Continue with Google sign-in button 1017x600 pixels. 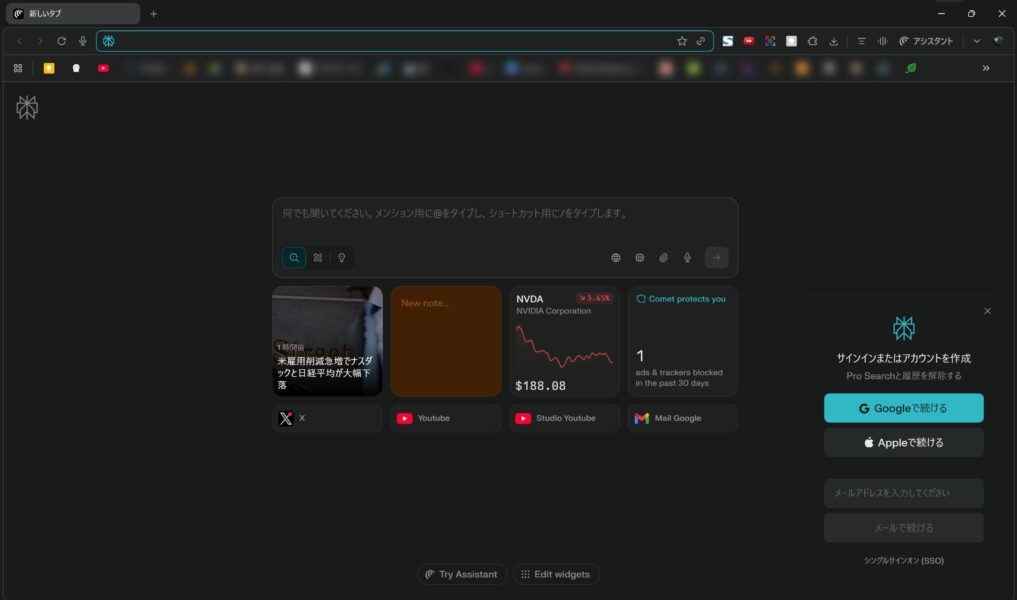pyautogui.click(x=903, y=408)
